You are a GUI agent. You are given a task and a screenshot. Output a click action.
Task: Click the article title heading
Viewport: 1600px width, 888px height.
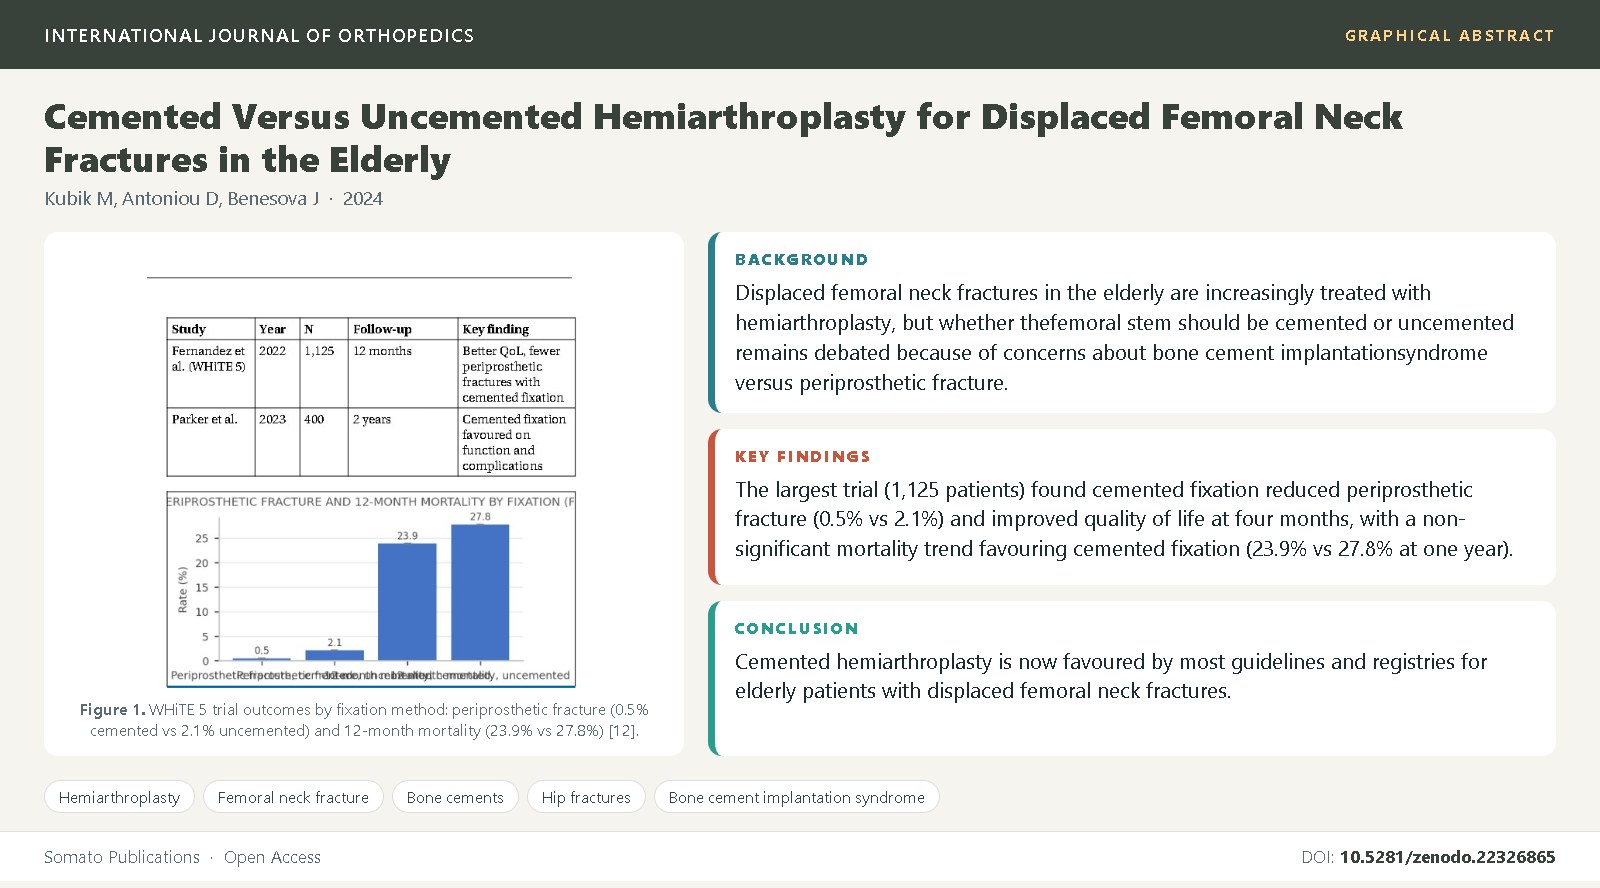pos(723,138)
